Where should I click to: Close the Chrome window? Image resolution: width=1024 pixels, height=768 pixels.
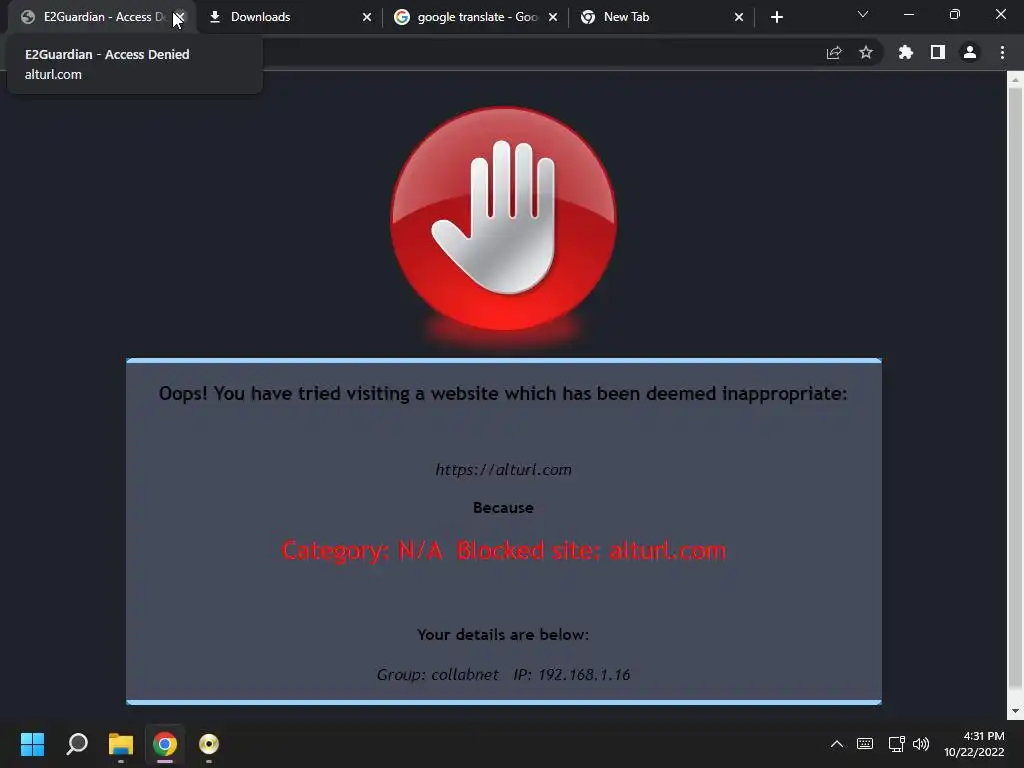1000,14
